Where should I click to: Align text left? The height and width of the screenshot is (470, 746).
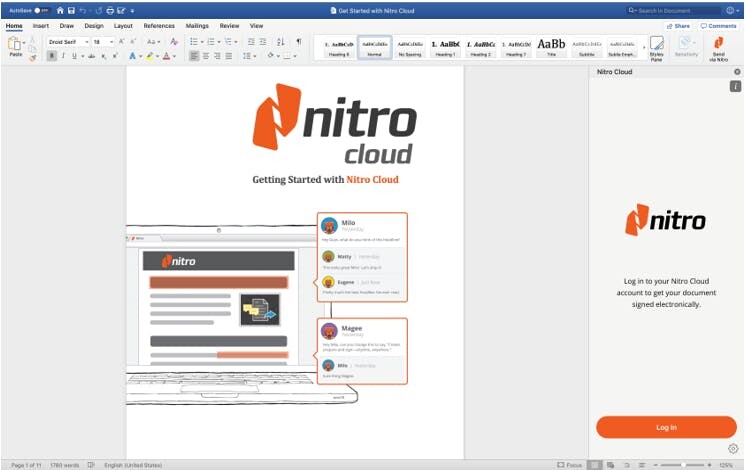click(x=194, y=56)
